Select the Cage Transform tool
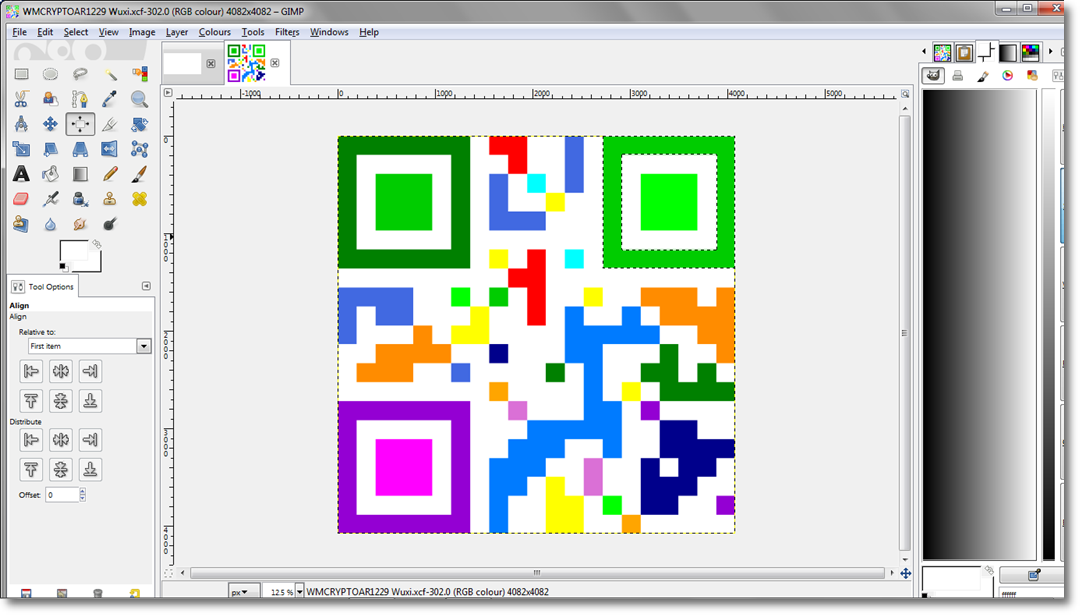This screenshot has height=615, width=1080. coord(139,149)
